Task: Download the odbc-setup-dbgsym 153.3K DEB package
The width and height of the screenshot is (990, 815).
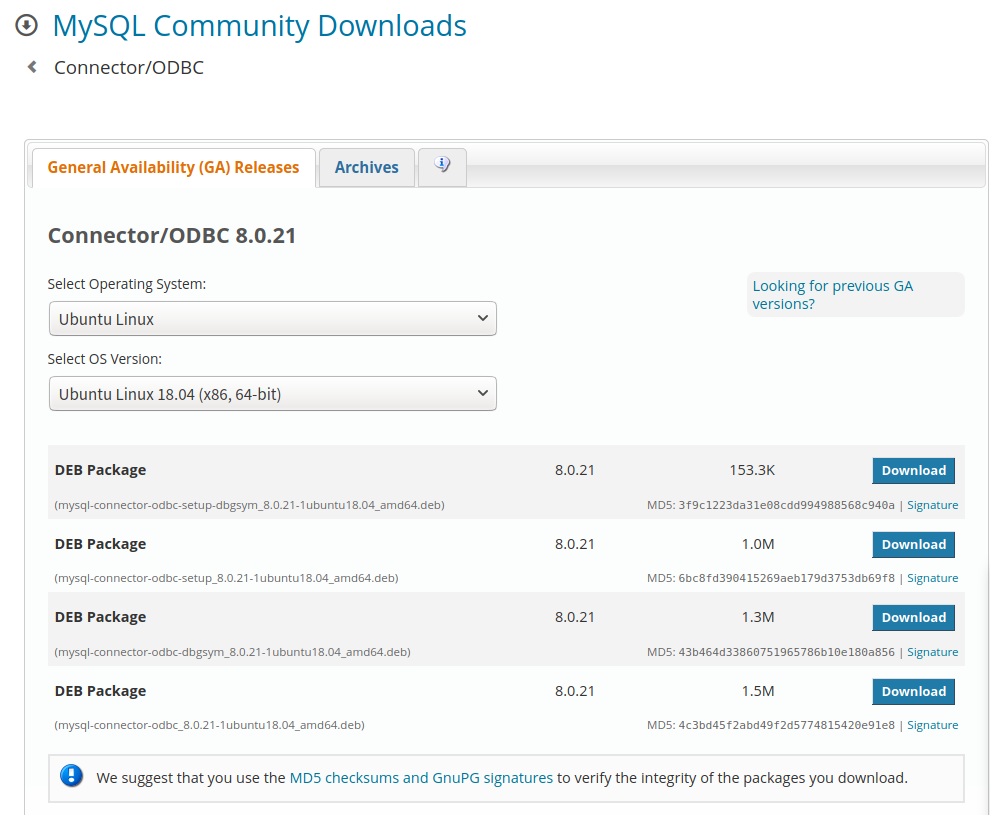Action: click(914, 470)
